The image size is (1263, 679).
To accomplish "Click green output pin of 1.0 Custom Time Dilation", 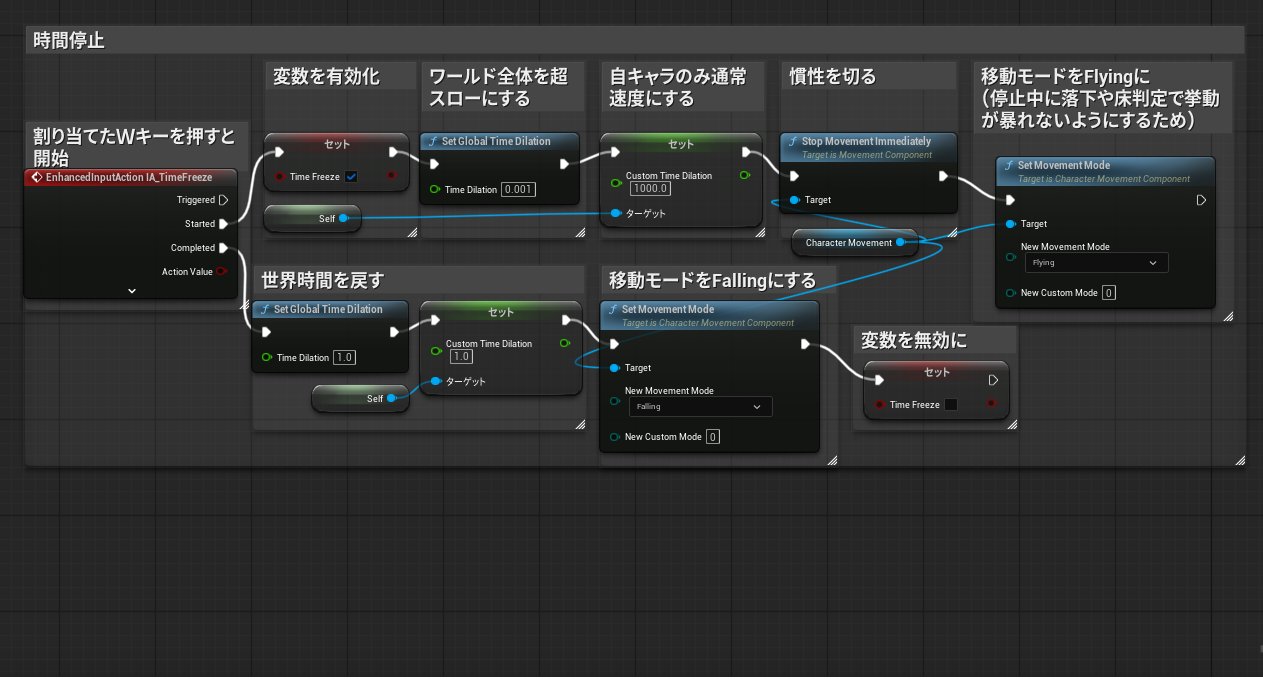I will coord(567,344).
